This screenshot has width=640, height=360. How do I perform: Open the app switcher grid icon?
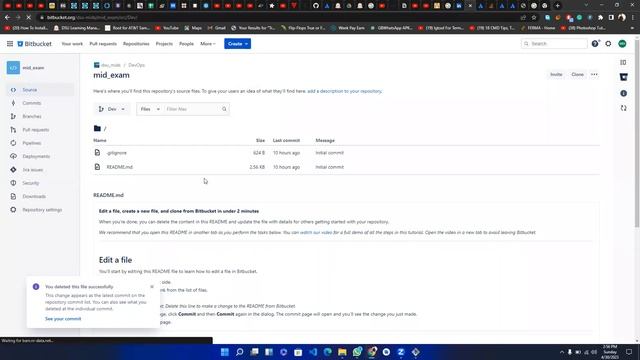point(10,44)
